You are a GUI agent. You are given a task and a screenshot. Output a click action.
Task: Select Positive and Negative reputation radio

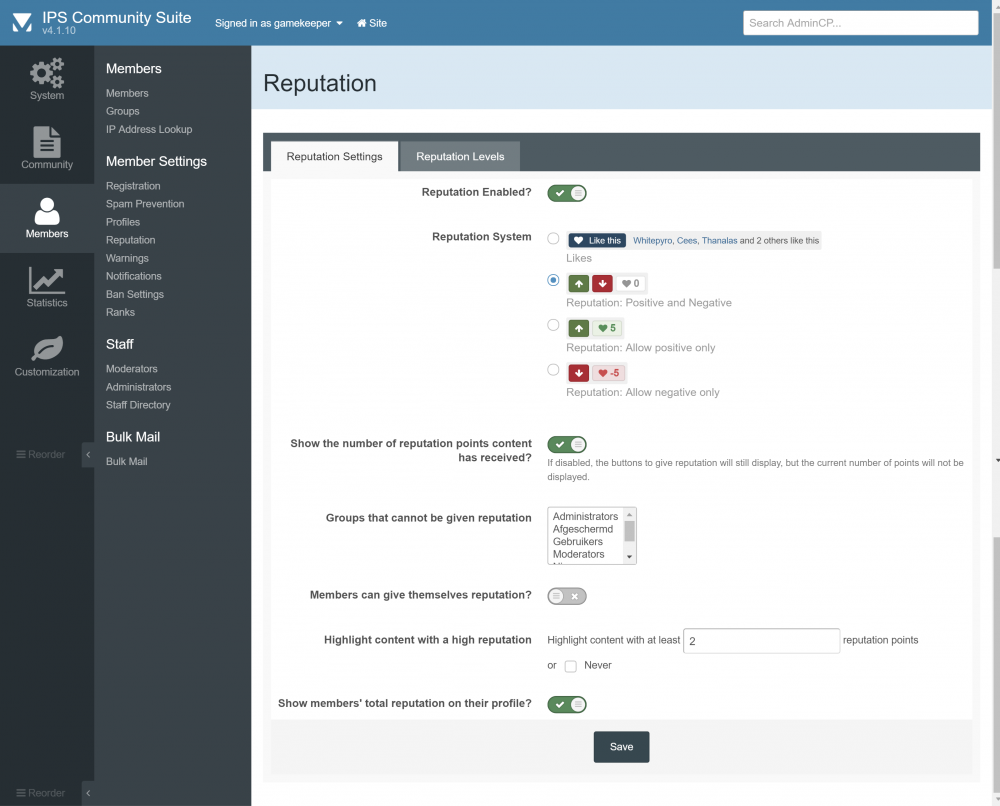pos(553,280)
